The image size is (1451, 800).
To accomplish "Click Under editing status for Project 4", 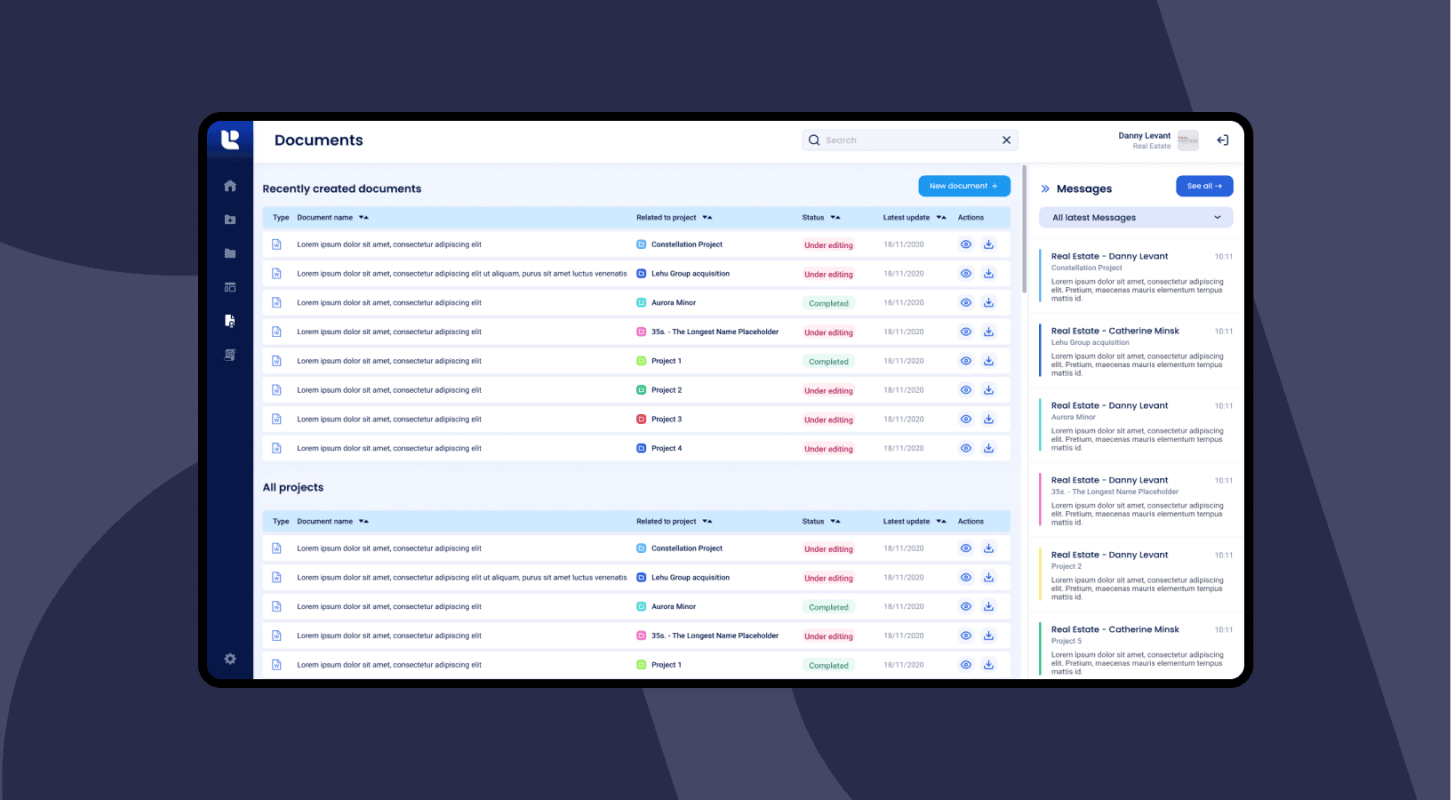I will point(828,449).
